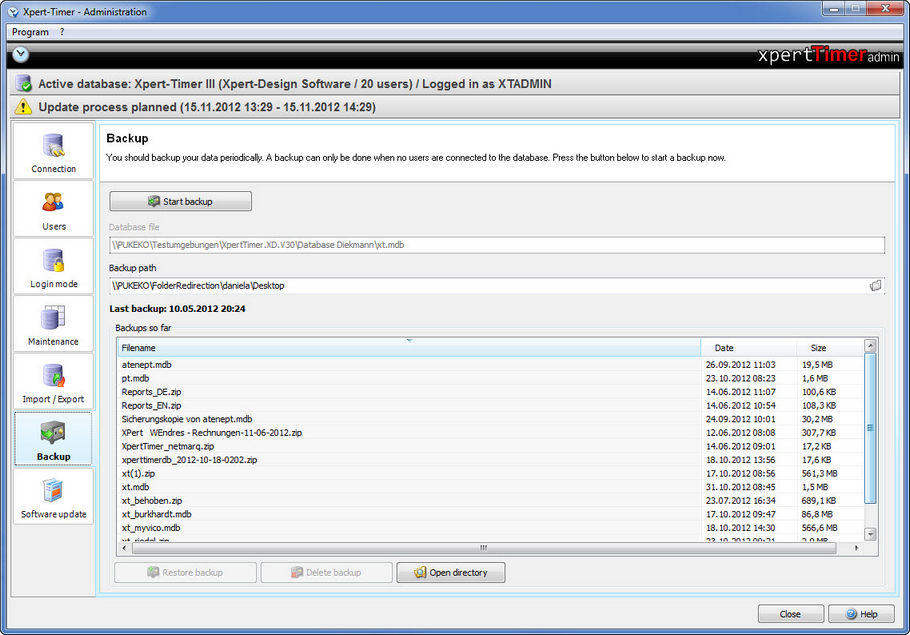
Task: Click the yellow update warning icon
Action: click(x=23, y=107)
